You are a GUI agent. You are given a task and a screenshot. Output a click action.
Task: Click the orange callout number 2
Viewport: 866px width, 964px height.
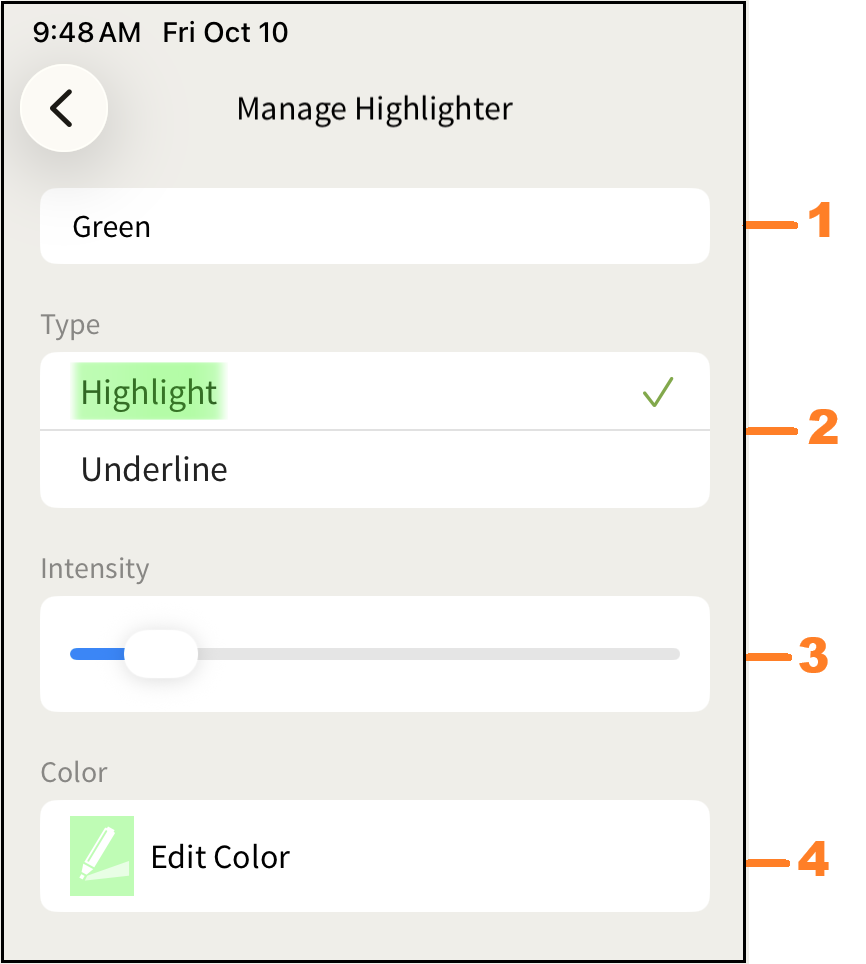822,428
